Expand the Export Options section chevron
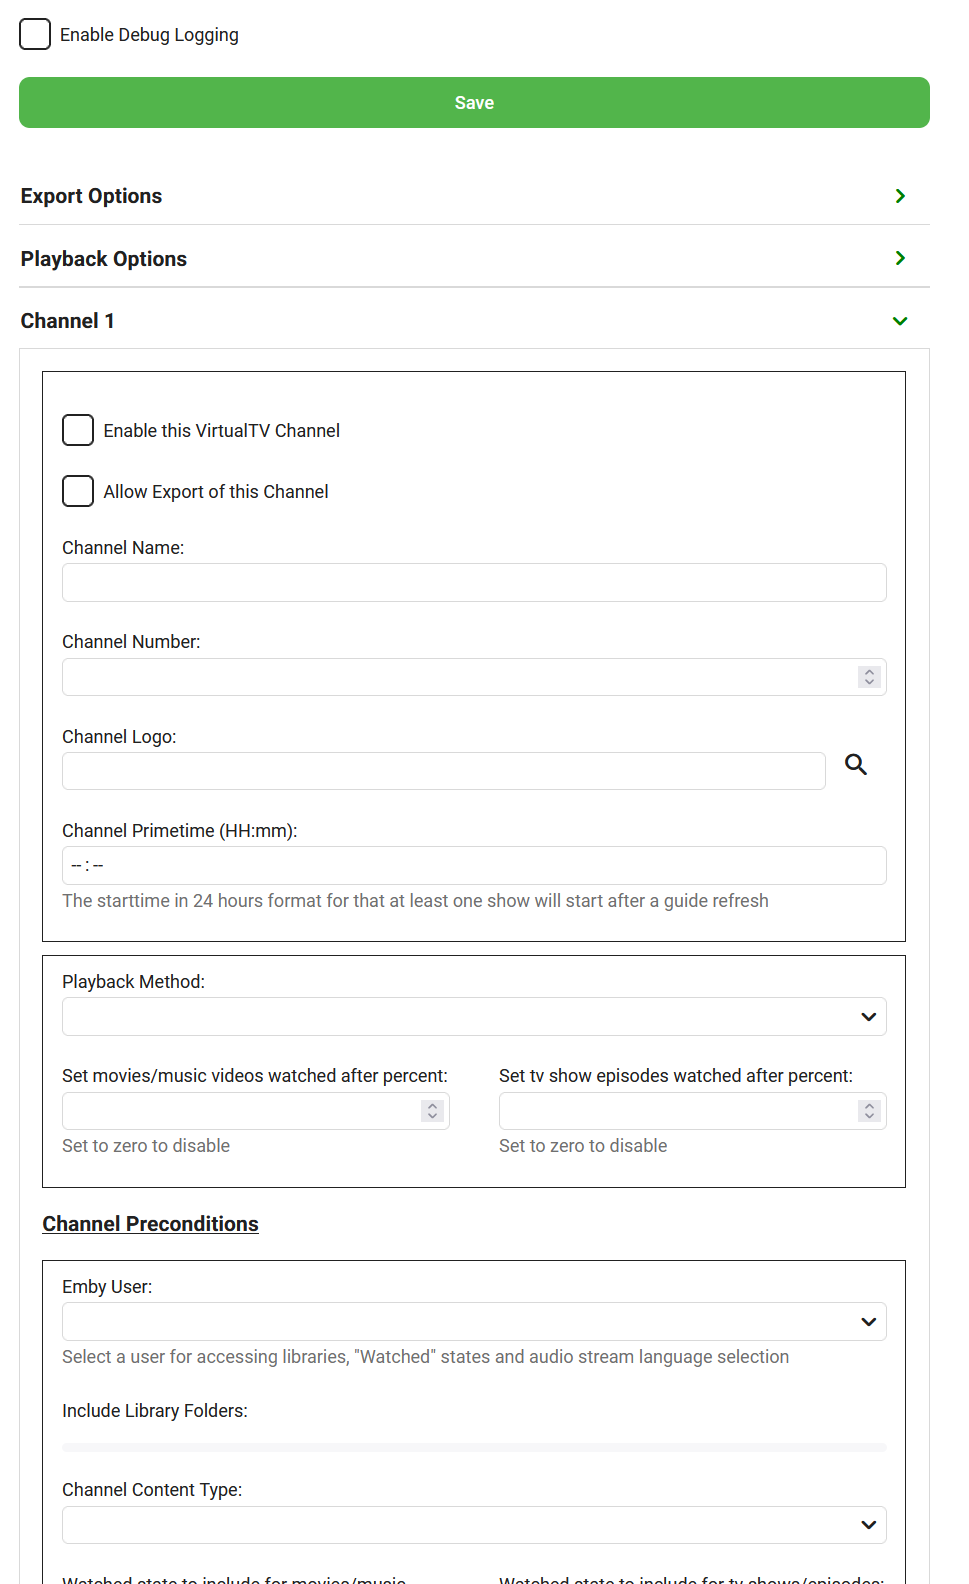This screenshot has width=969, height=1584. (900, 196)
